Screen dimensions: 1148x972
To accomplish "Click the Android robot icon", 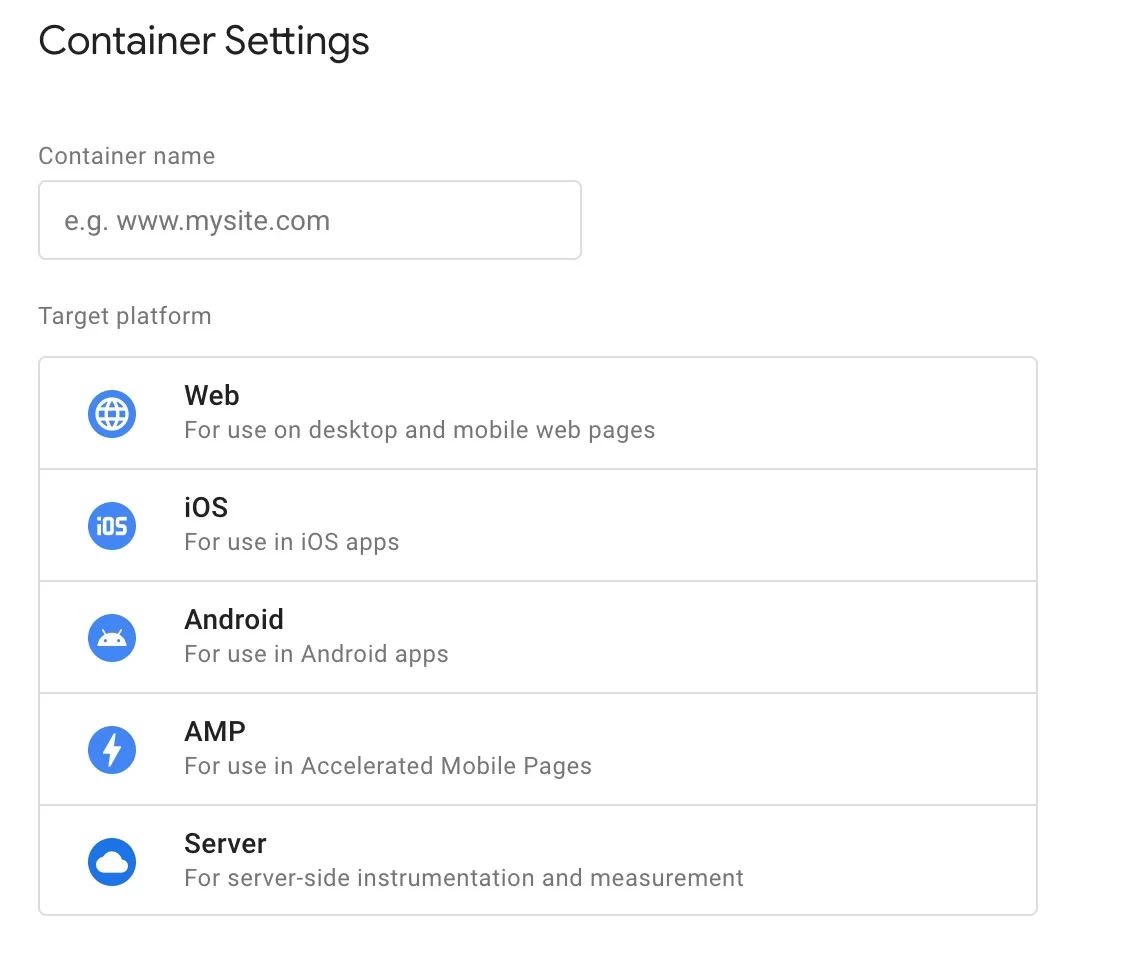I will point(112,638).
